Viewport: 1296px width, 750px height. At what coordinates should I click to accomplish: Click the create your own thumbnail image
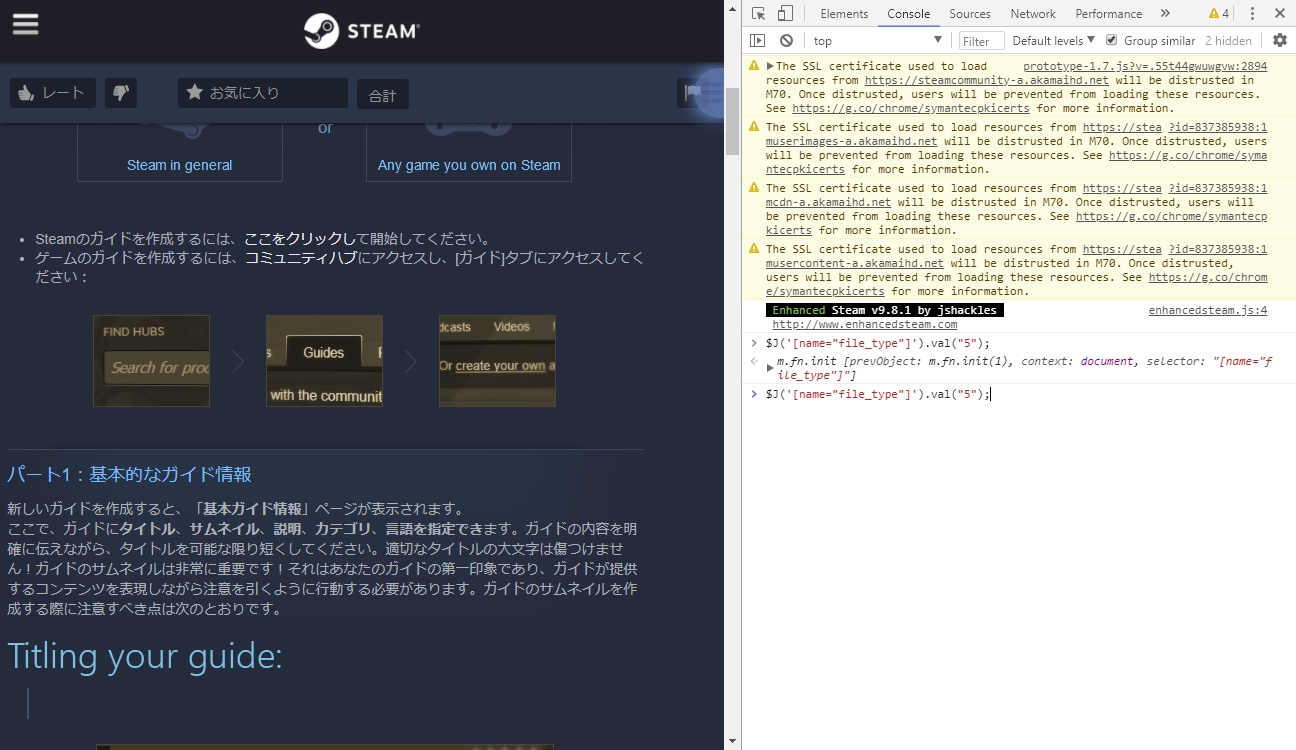(497, 361)
